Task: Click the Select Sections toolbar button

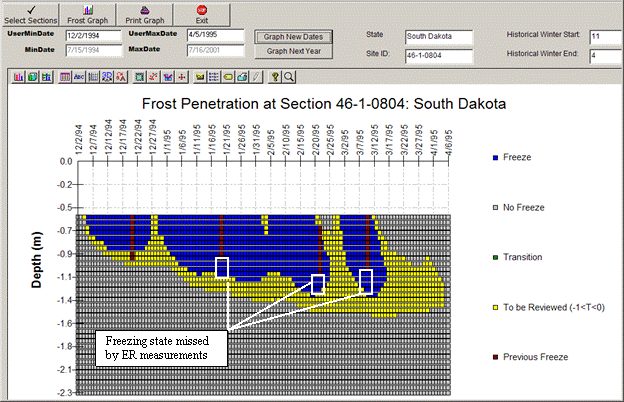Action: (30, 14)
